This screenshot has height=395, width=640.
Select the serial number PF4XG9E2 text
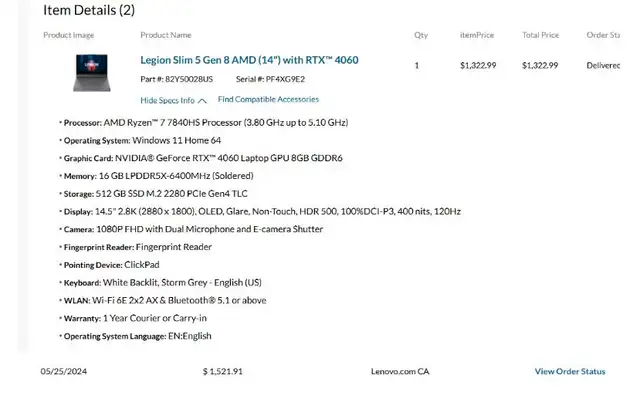[x=285, y=79]
